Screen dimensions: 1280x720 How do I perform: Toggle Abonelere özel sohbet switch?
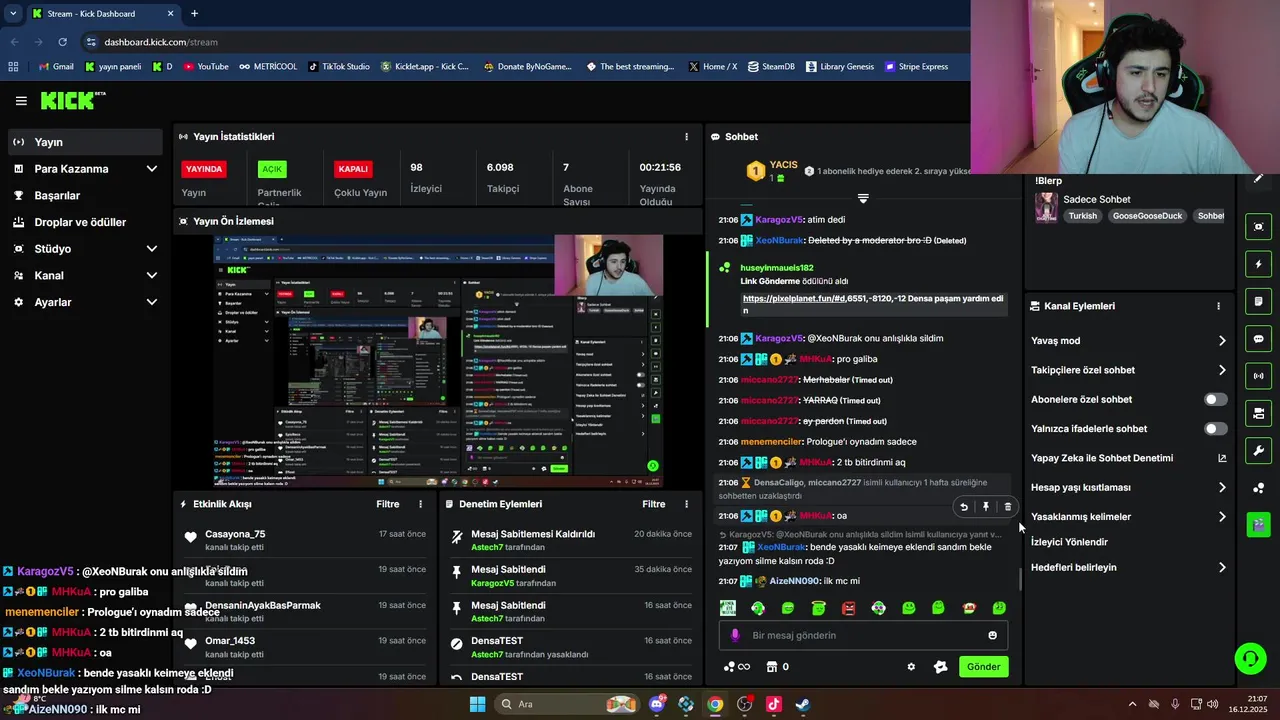1215,399
